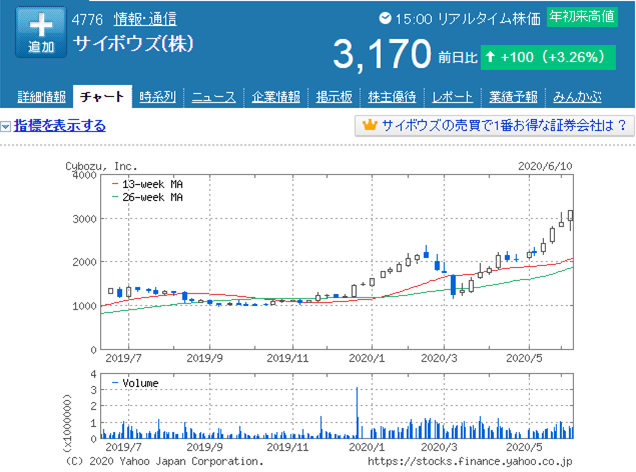Expand the 指標を表示する arrow toggle
Image resolution: width=636 pixels, height=472 pixels.
pos(5,127)
